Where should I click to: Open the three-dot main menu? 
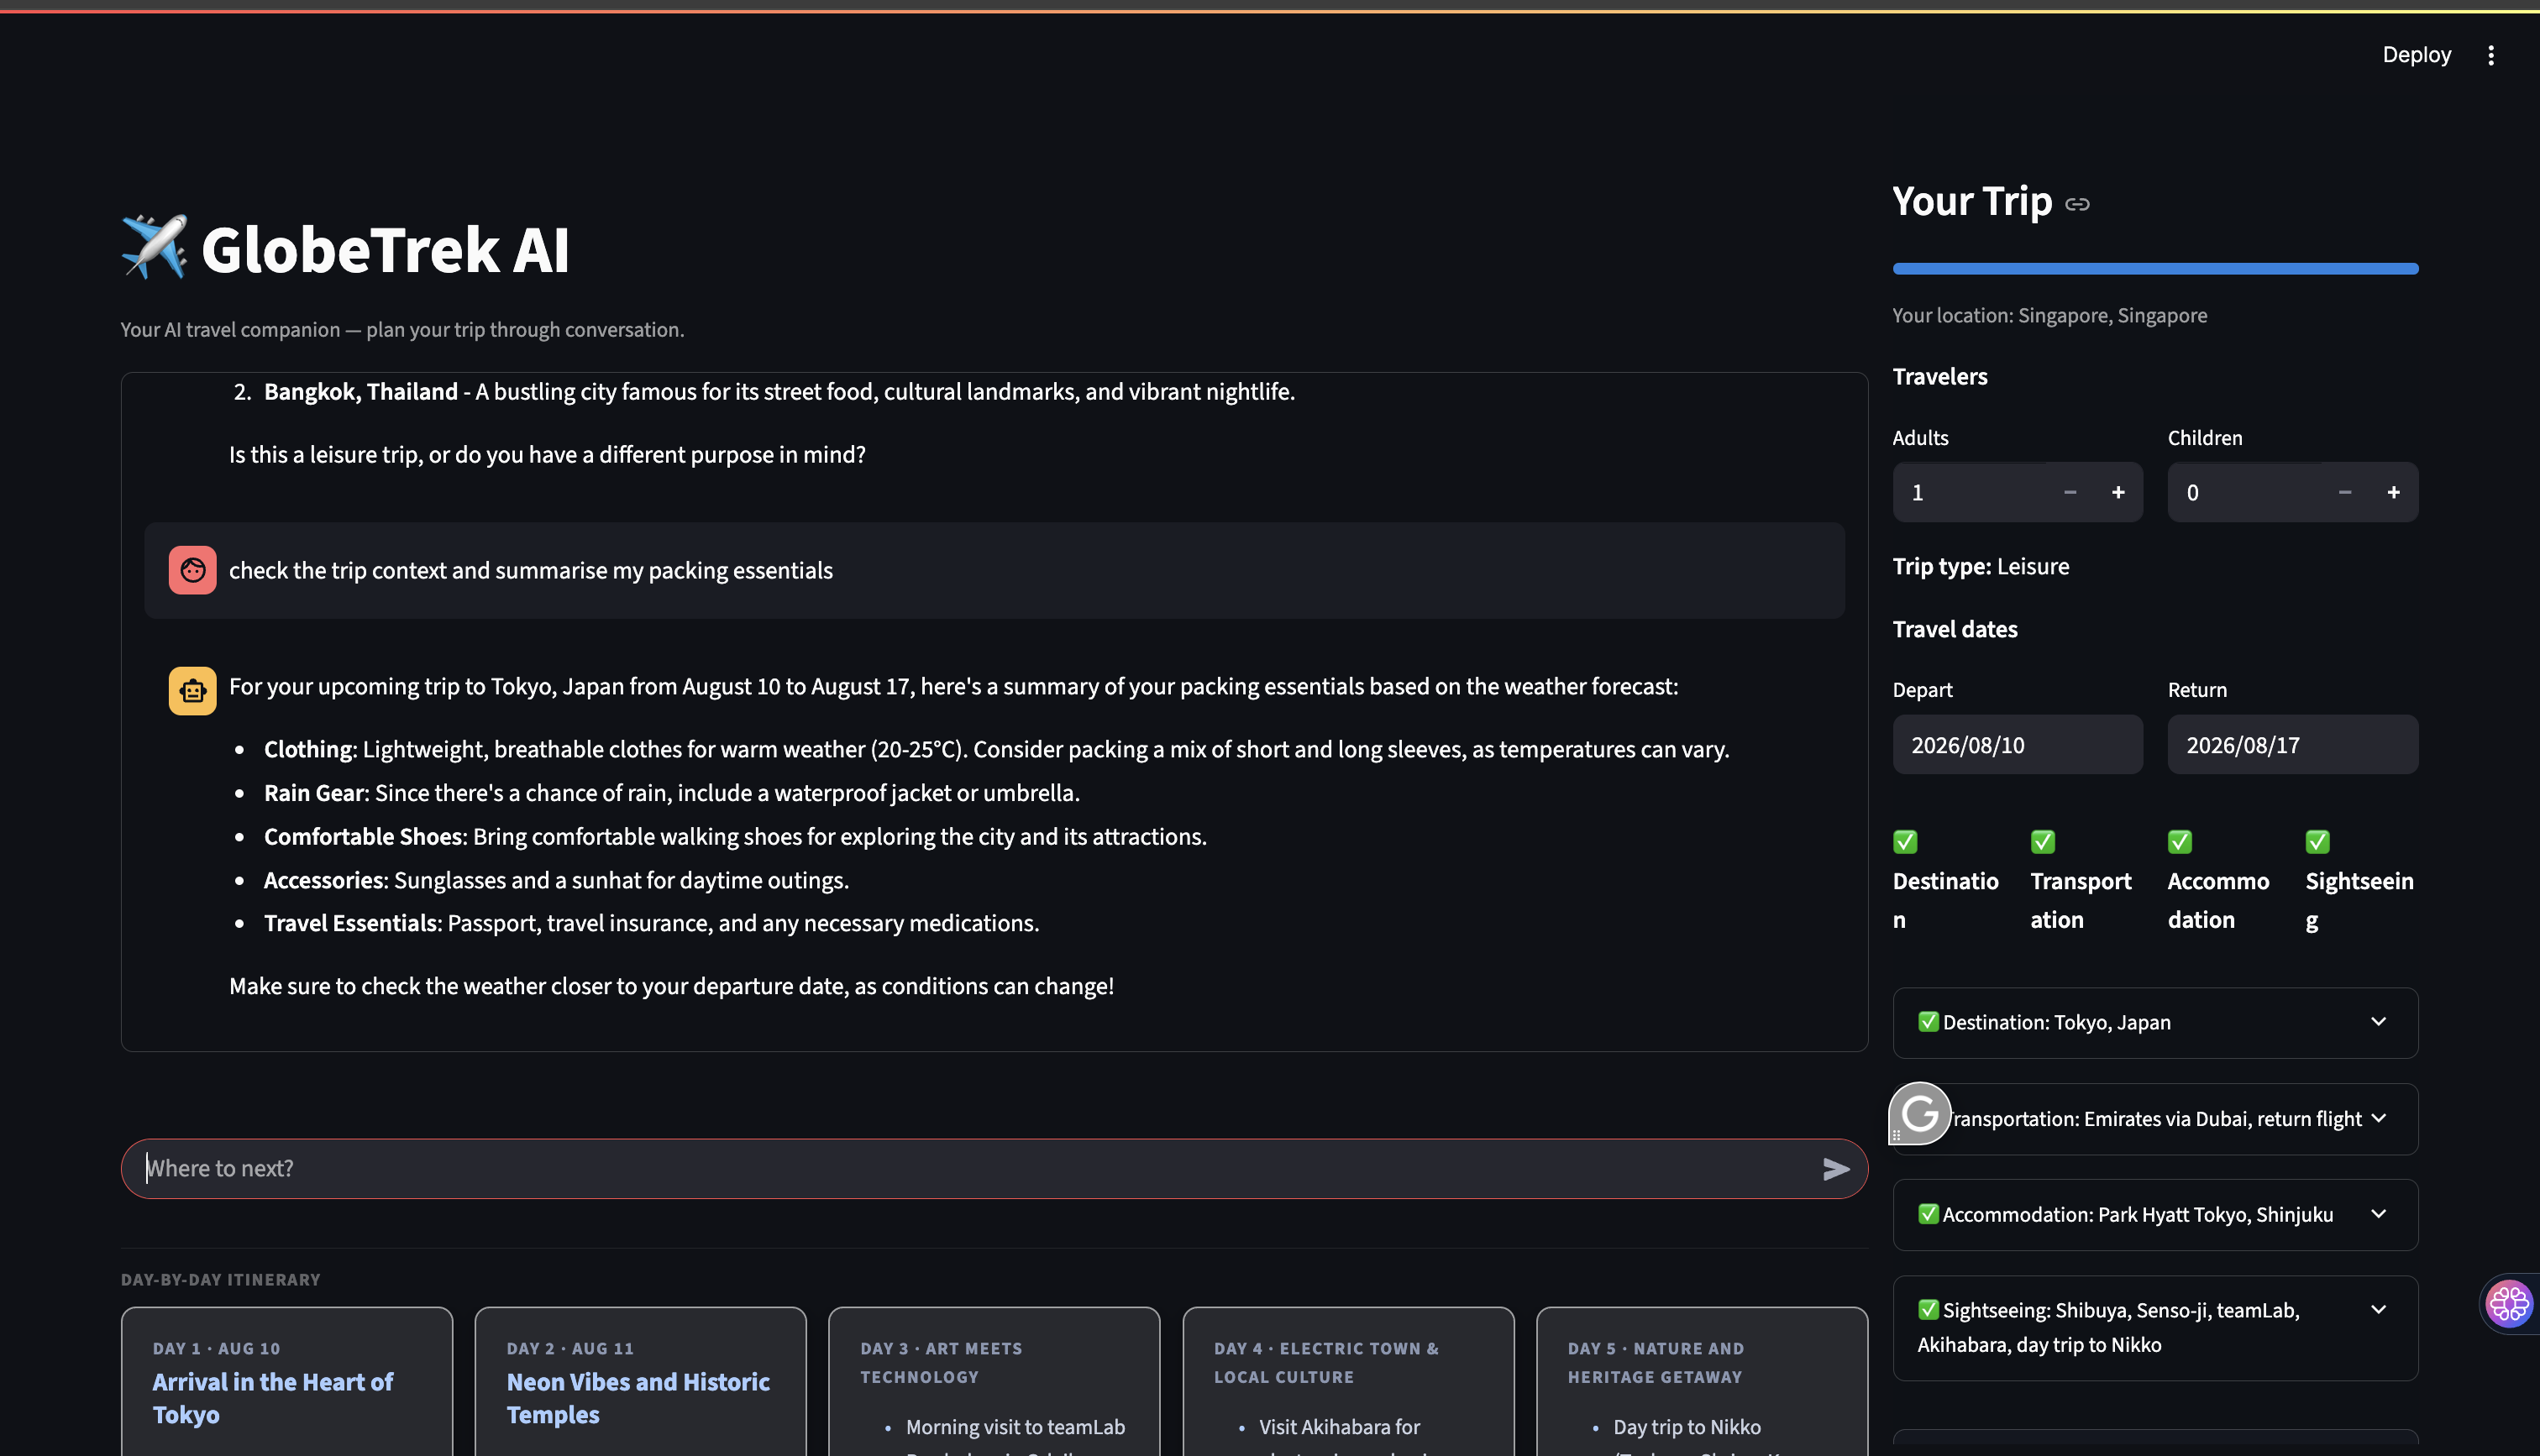pos(2491,55)
